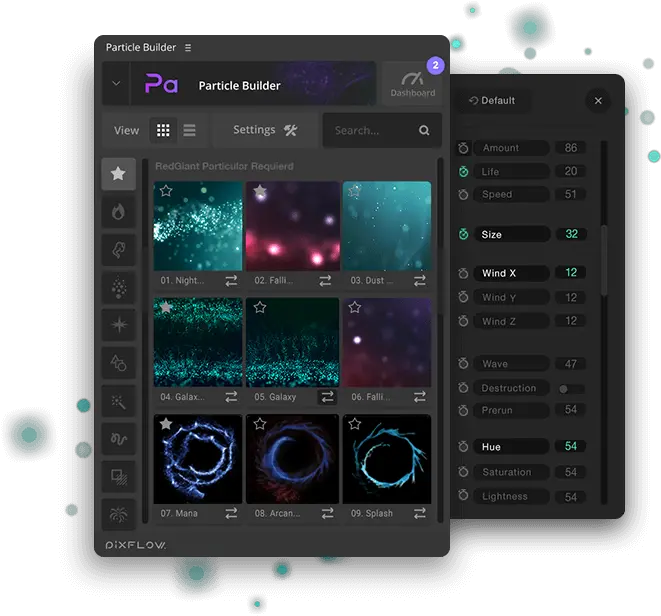Adjust the Hue slider
Viewport: 661px width, 616px height.
(512, 447)
